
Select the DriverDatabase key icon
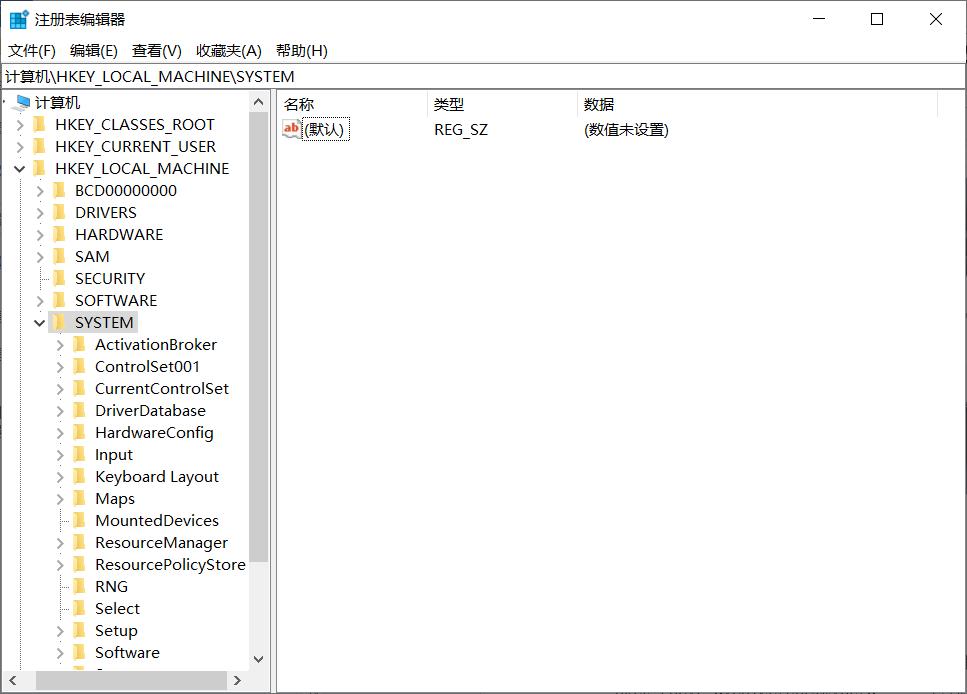pos(81,410)
